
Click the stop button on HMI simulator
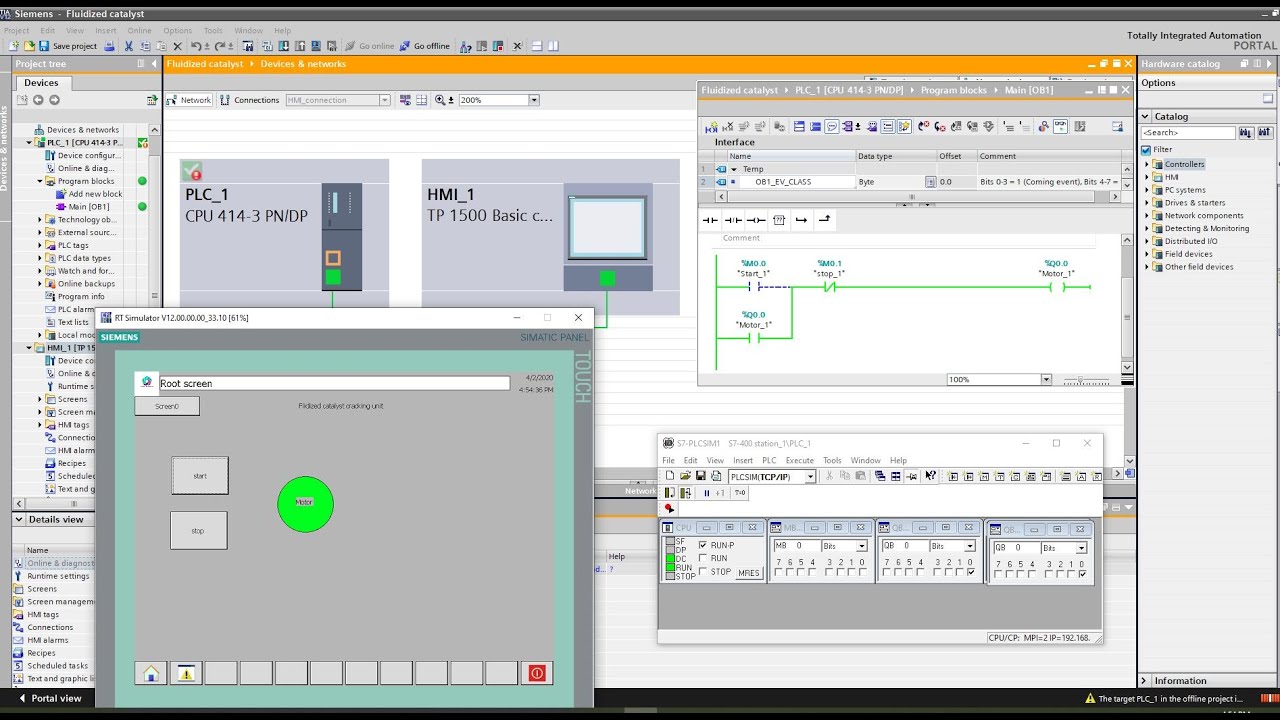tap(198, 530)
